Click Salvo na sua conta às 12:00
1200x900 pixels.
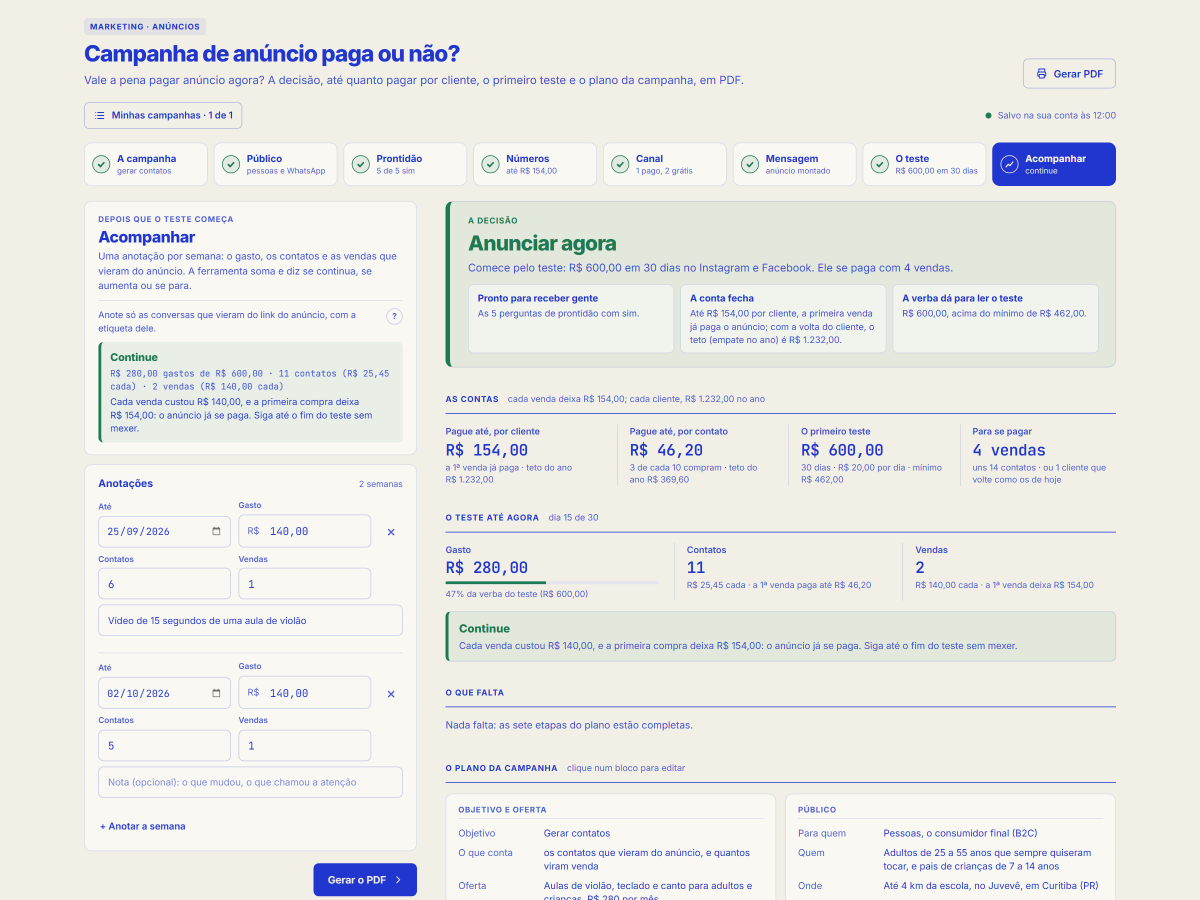point(1056,115)
